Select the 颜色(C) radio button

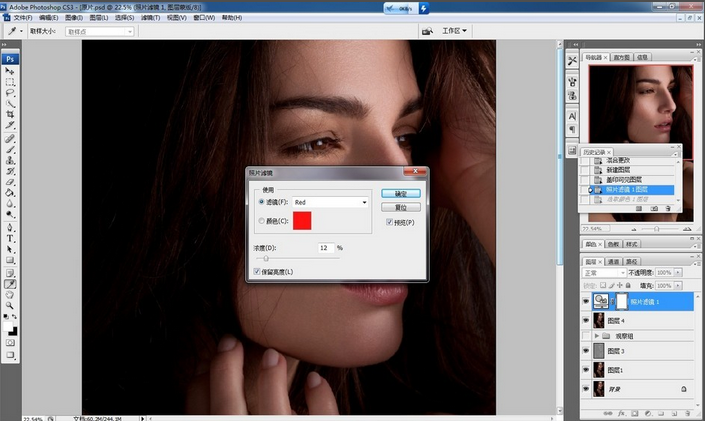click(x=261, y=221)
